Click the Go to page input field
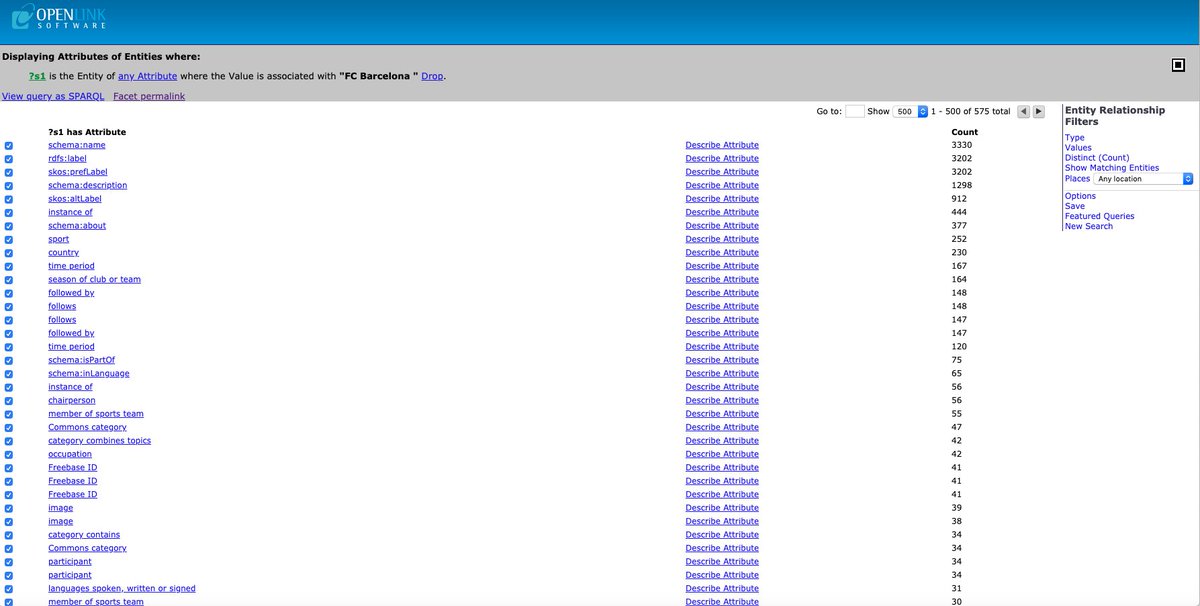 (x=855, y=112)
